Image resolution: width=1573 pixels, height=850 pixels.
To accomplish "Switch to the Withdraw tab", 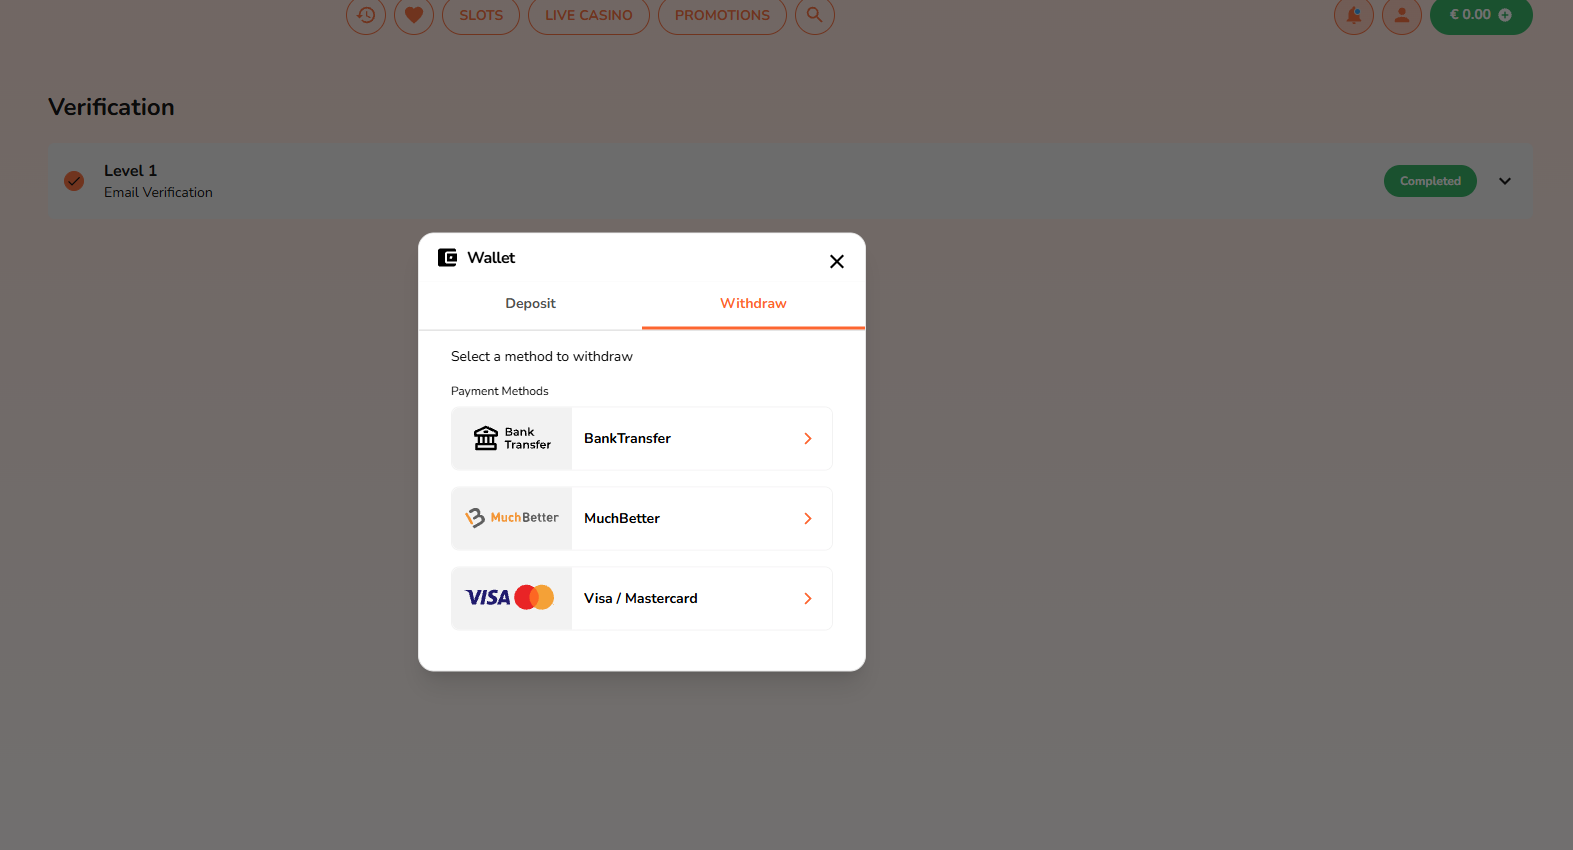I will pyautogui.click(x=753, y=303).
